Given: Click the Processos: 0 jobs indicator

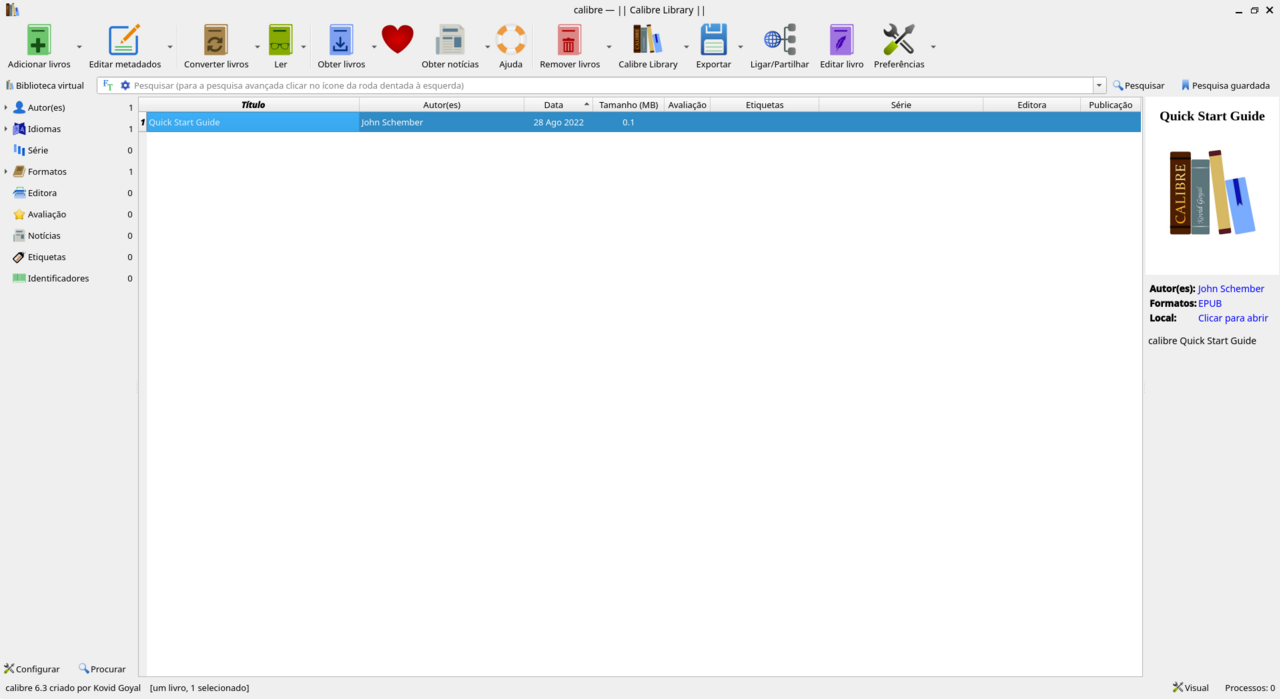Looking at the screenshot, I should click(x=1250, y=688).
